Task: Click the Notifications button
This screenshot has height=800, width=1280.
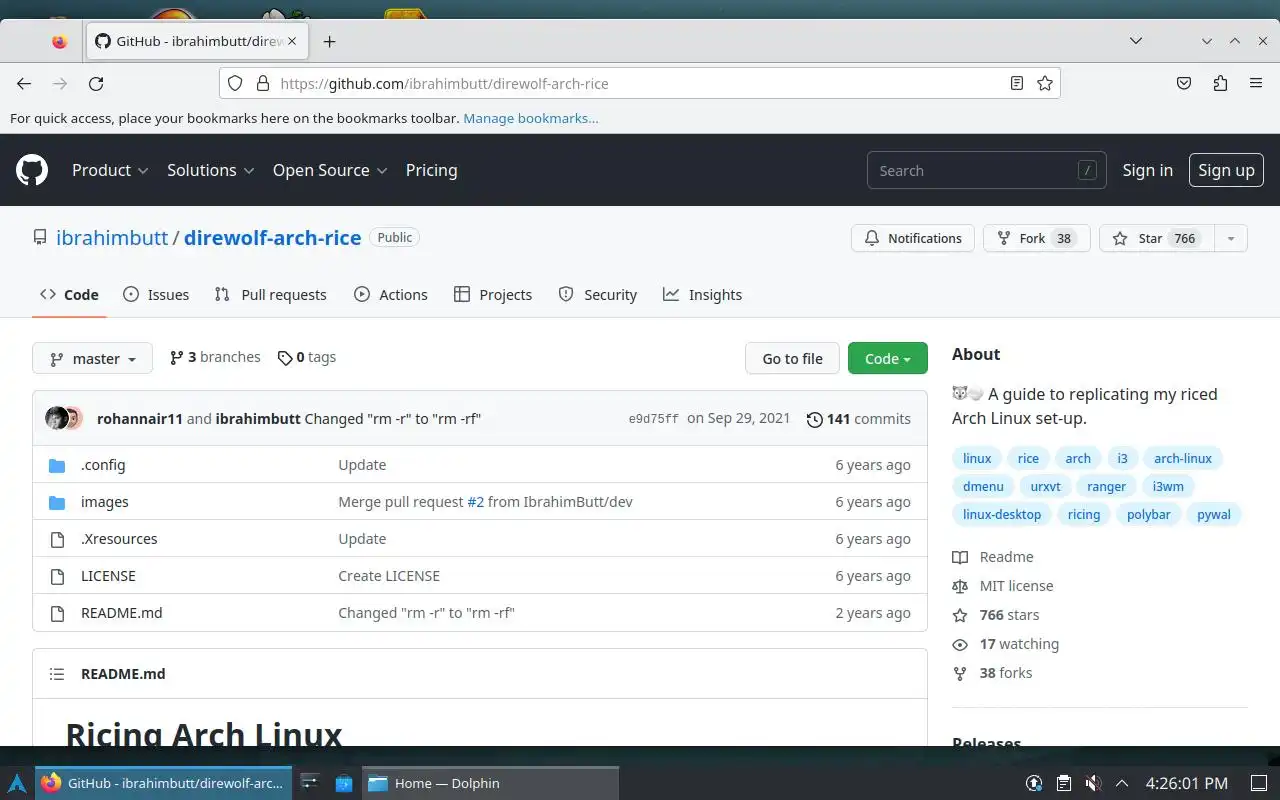Action: coord(913,238)
